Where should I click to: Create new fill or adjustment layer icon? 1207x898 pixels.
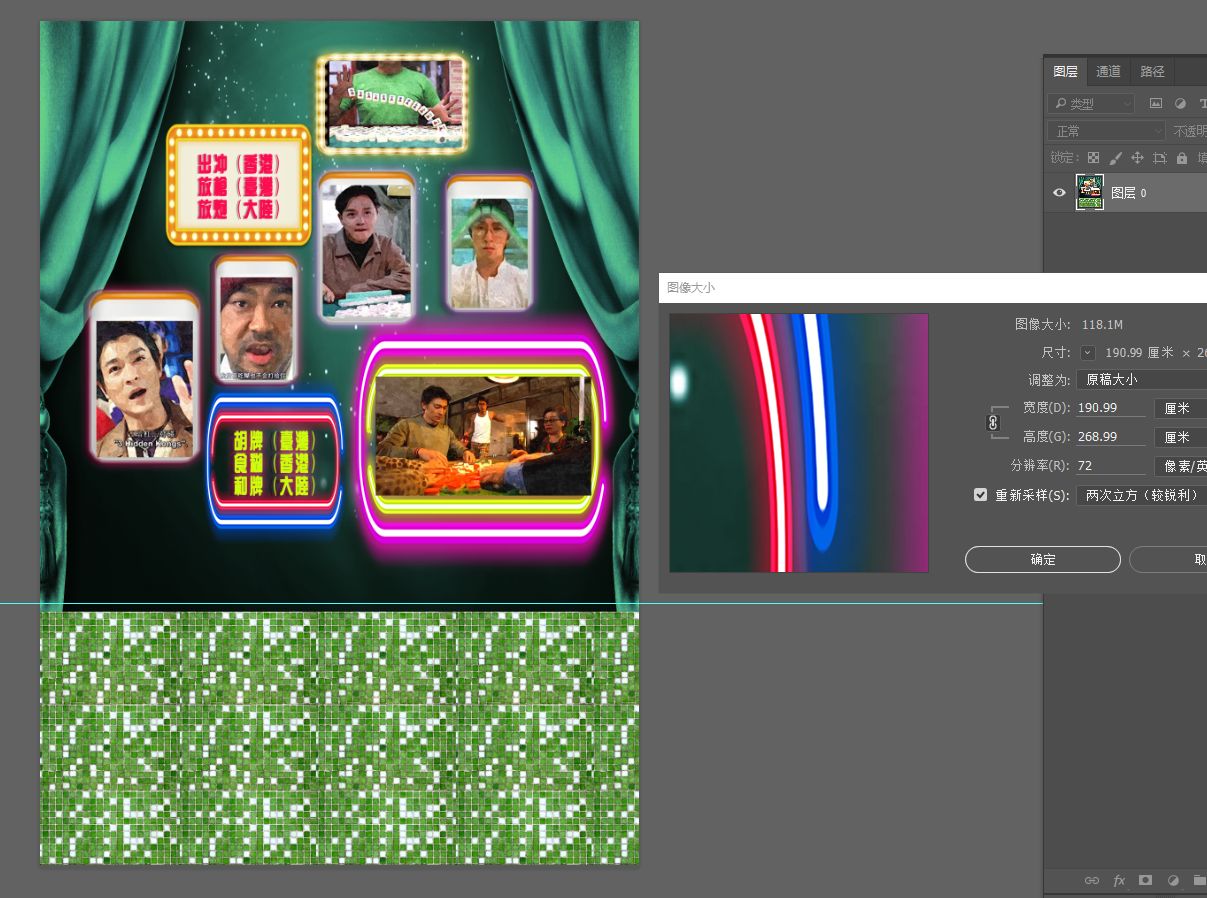tap(1172, 880)
